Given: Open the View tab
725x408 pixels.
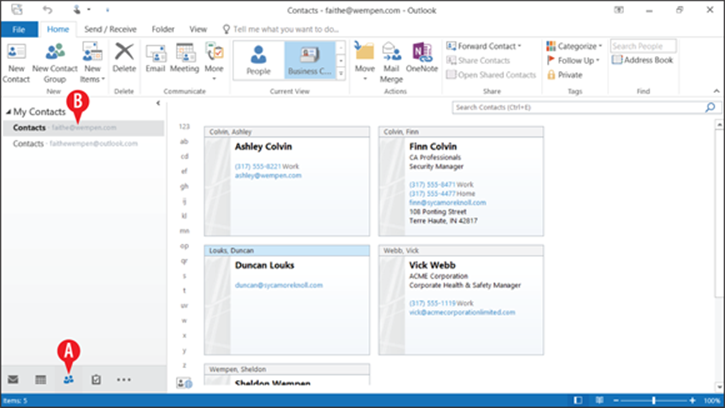Looking at the screenshot, I should pyautogui.click(x=198, y=29).
